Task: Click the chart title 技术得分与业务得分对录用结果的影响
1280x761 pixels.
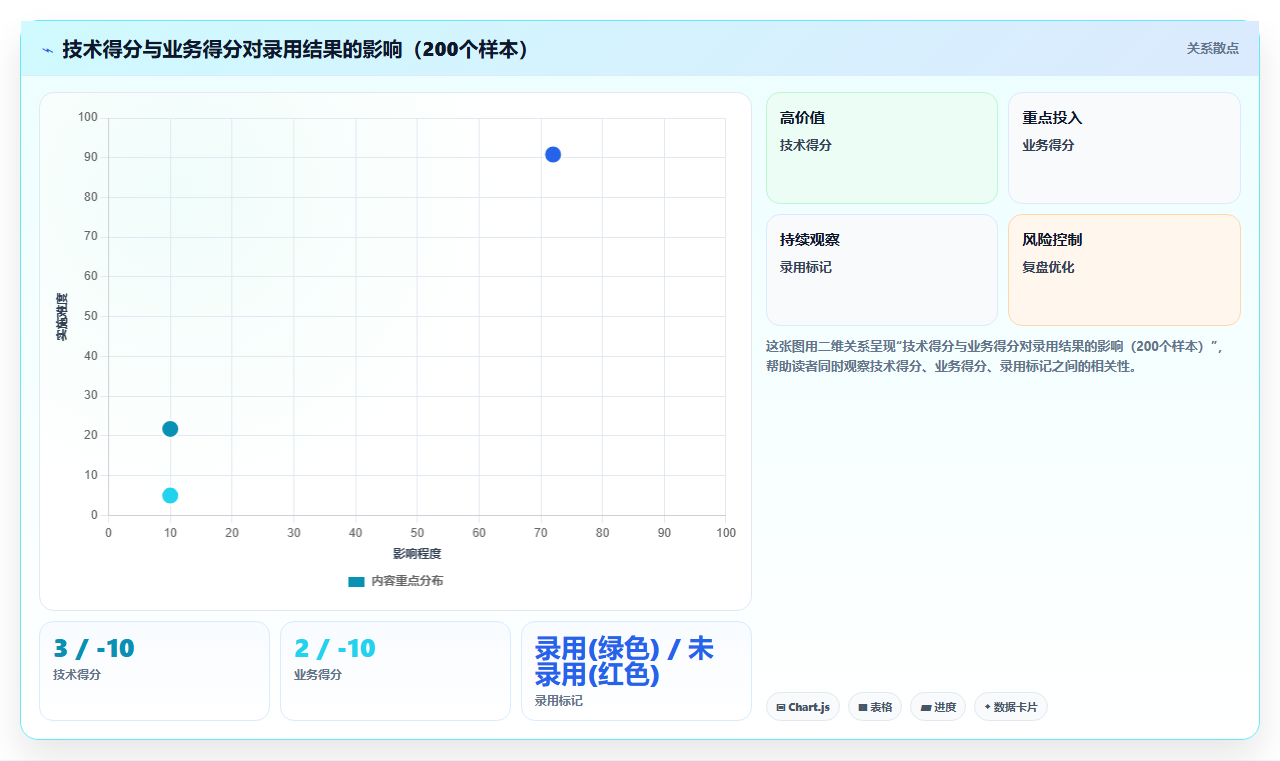Action: point(295,49)
